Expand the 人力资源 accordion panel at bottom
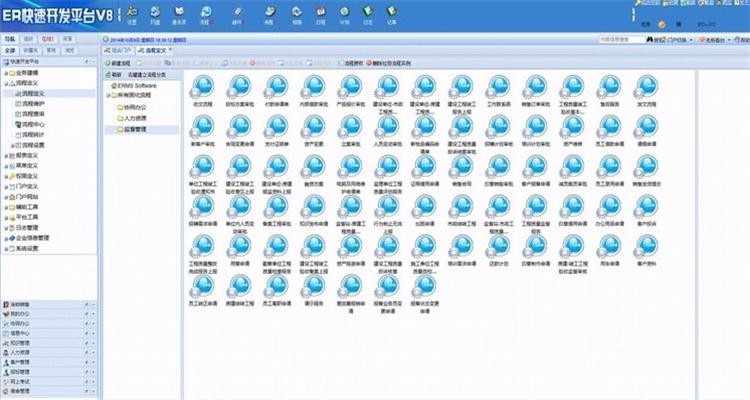750x400 pixels. (48, 353)
